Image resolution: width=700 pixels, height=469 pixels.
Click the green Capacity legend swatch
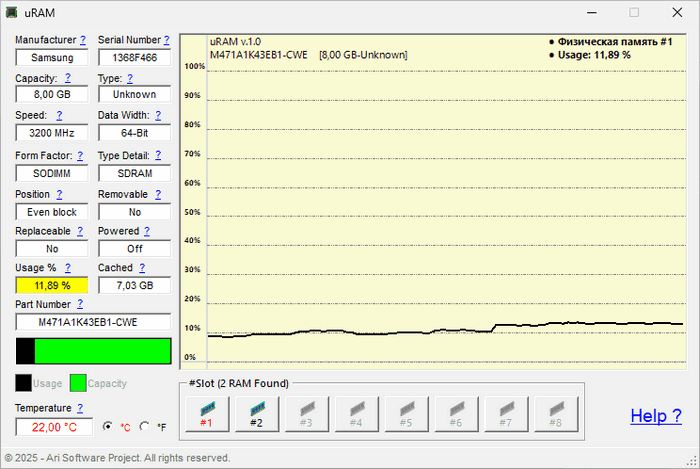78,383
